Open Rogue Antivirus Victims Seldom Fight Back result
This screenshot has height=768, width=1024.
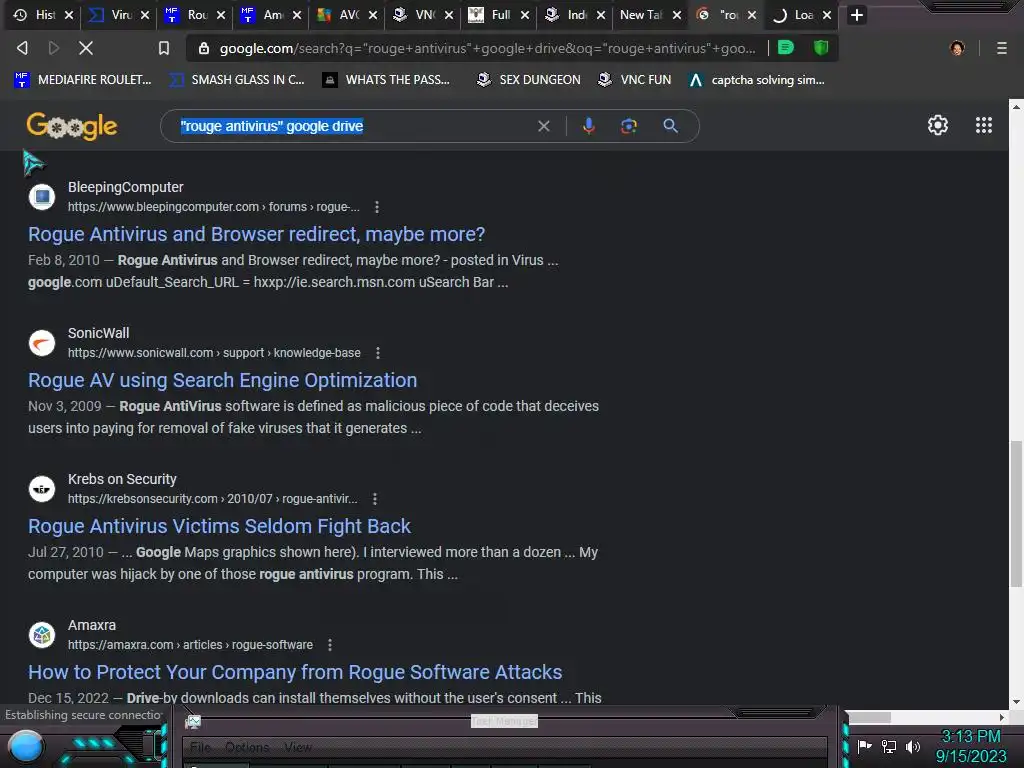tap(219, 526)
